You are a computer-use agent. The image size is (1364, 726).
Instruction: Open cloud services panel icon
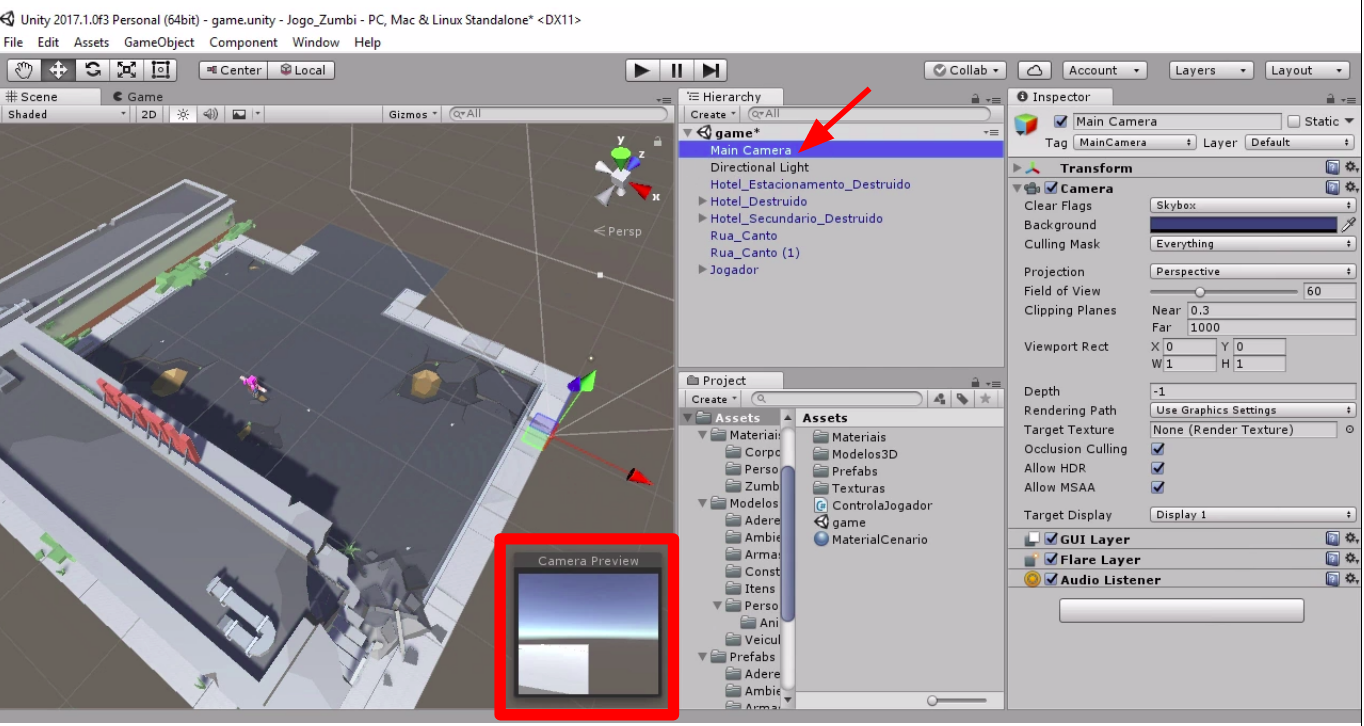[1034, 70]
